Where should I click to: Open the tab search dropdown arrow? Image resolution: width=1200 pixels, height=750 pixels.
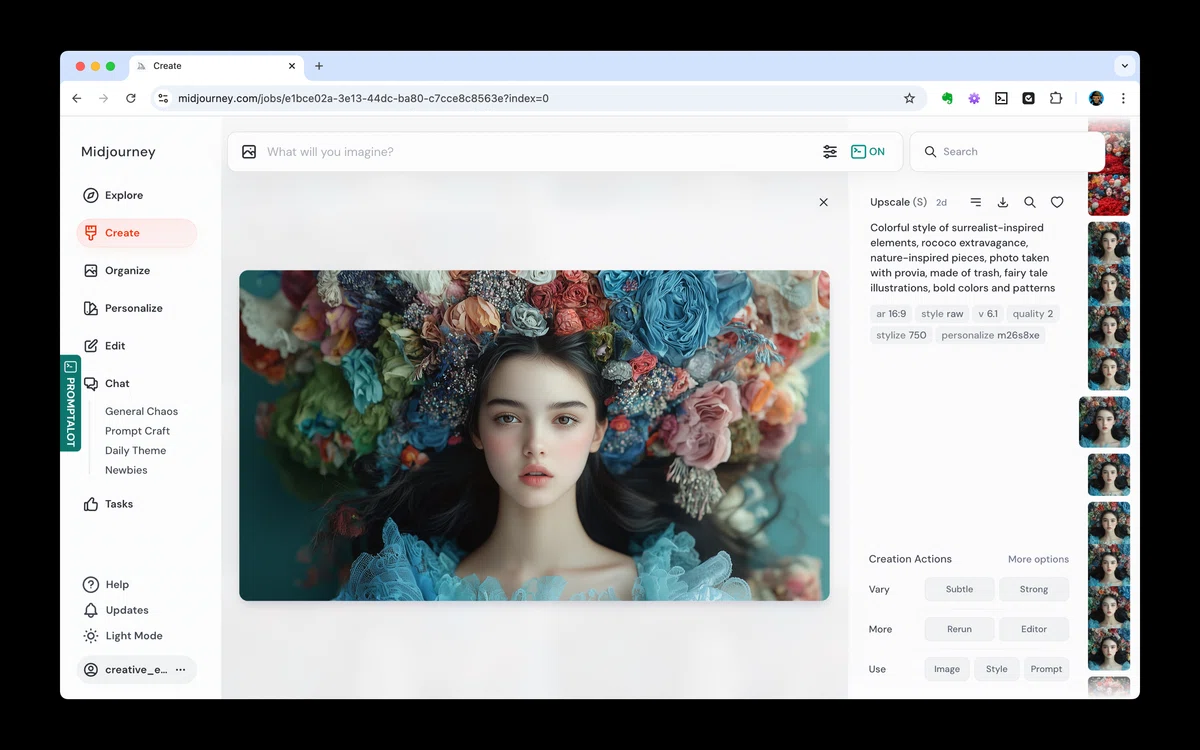pos(1124,66)
